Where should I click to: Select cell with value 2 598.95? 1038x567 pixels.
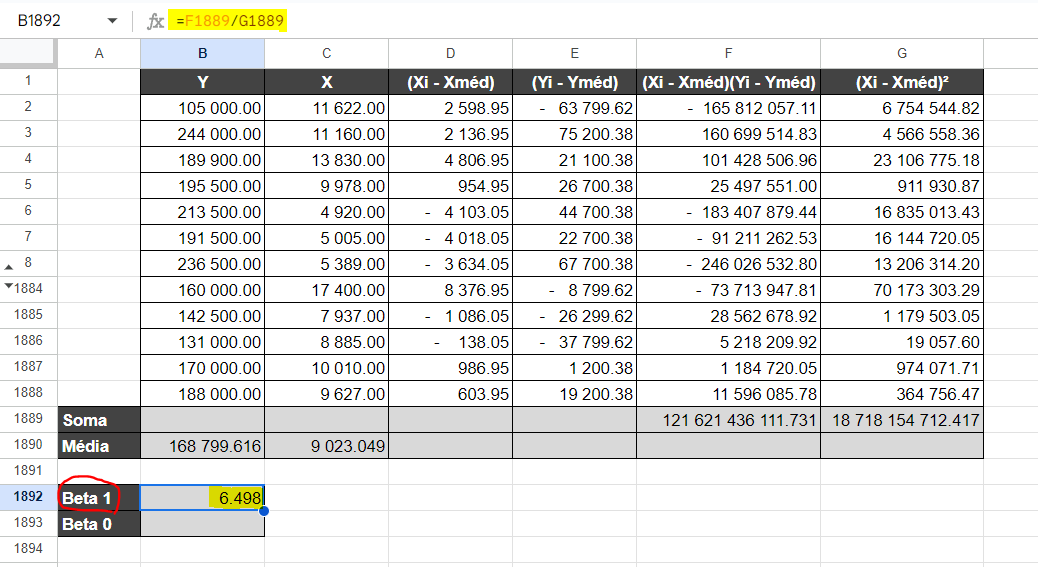(x=450, y=108)
